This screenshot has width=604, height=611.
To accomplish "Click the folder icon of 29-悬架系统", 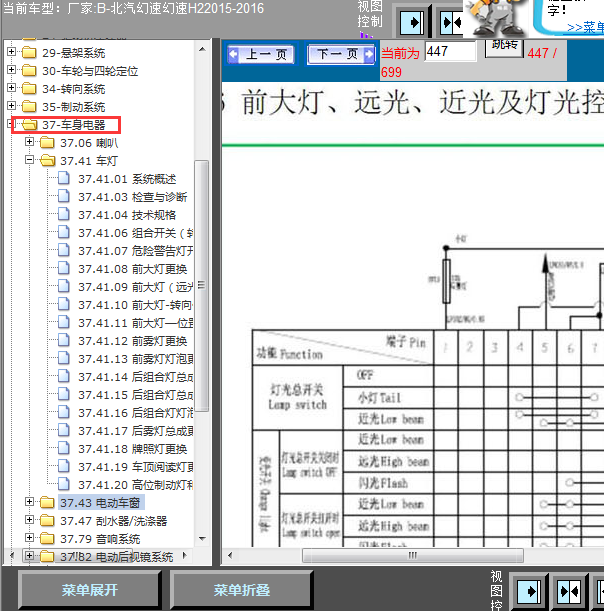I will tap(30, 52).
